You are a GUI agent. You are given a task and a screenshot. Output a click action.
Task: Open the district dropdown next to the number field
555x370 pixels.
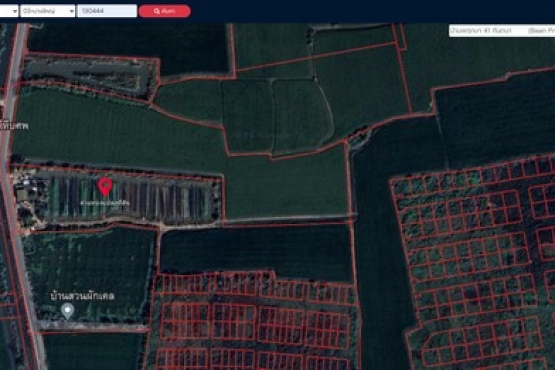coord(47,11)
